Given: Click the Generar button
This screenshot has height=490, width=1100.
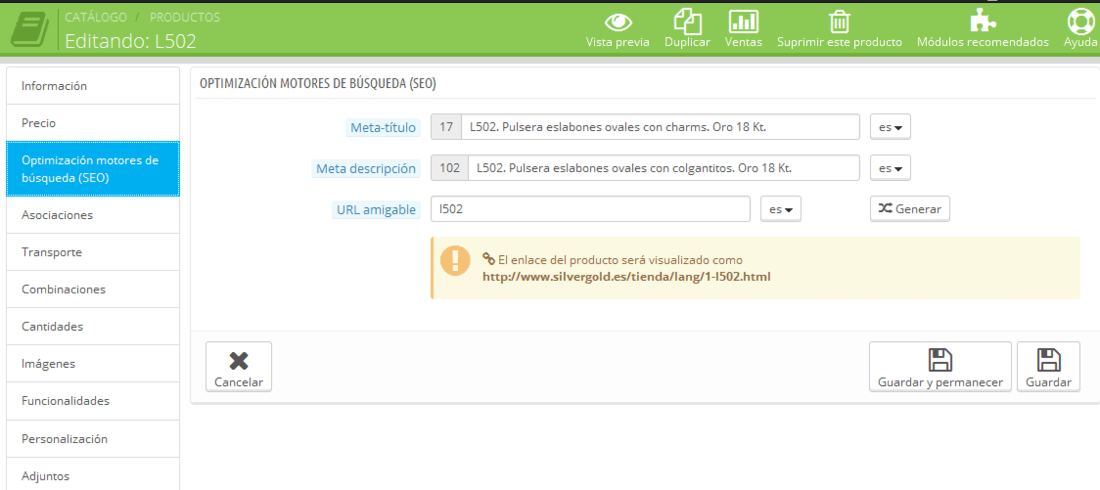Looking at the screenshot, I should (x=910, y=209).
